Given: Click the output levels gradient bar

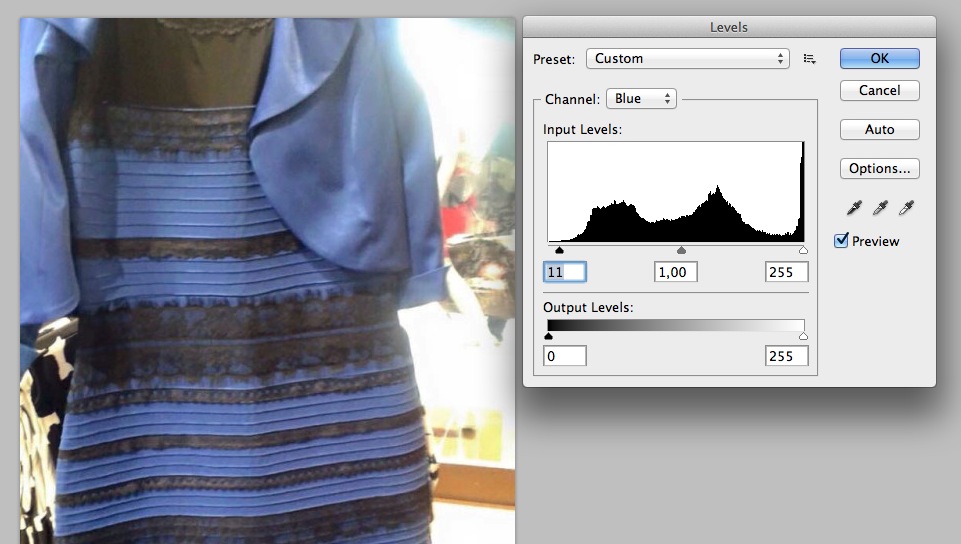Looking at the screenshot, I should 675,325.
